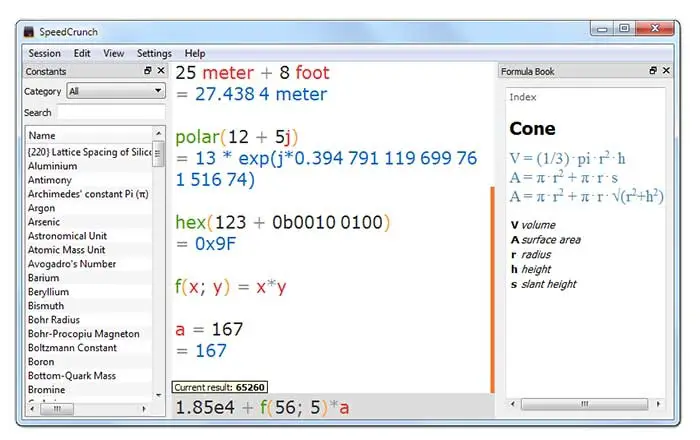Click the a = 167 expression
Viewport: 700px width, 440px height.
(x=209, y=329)
